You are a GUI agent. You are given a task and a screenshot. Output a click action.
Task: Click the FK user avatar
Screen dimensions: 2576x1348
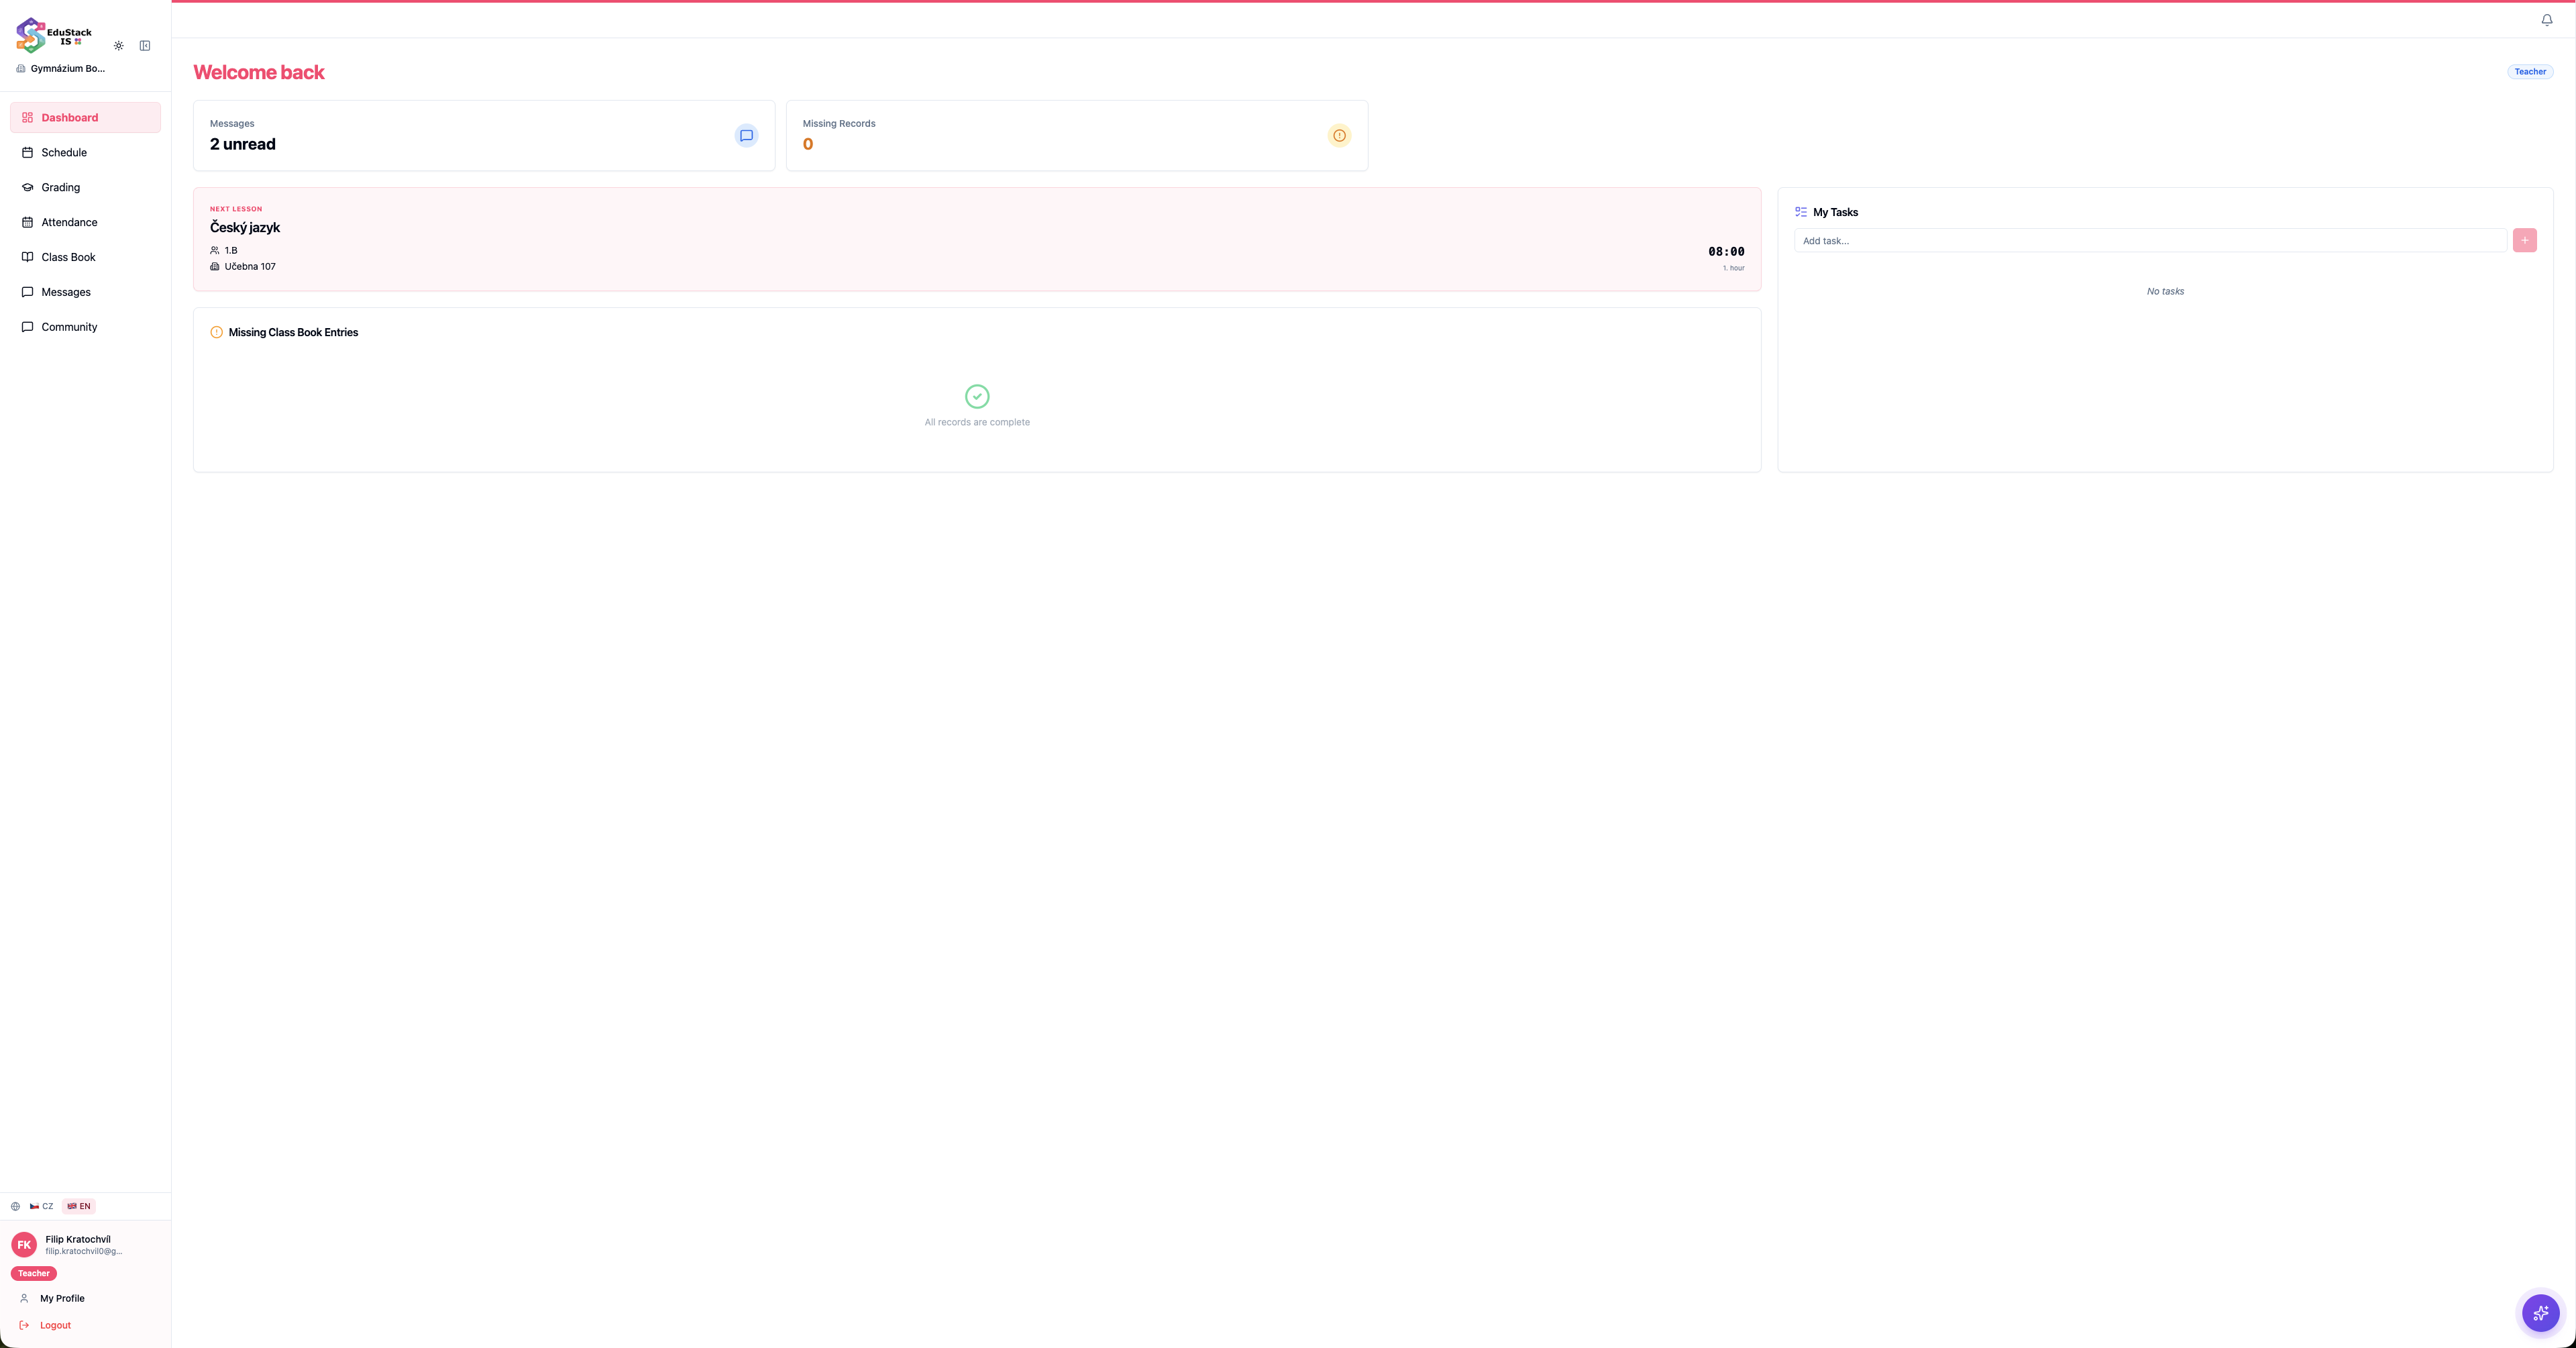tap(24, 1245)
